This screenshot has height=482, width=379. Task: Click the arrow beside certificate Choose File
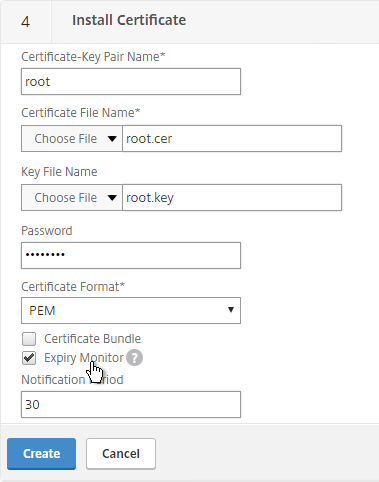(112, 139)
